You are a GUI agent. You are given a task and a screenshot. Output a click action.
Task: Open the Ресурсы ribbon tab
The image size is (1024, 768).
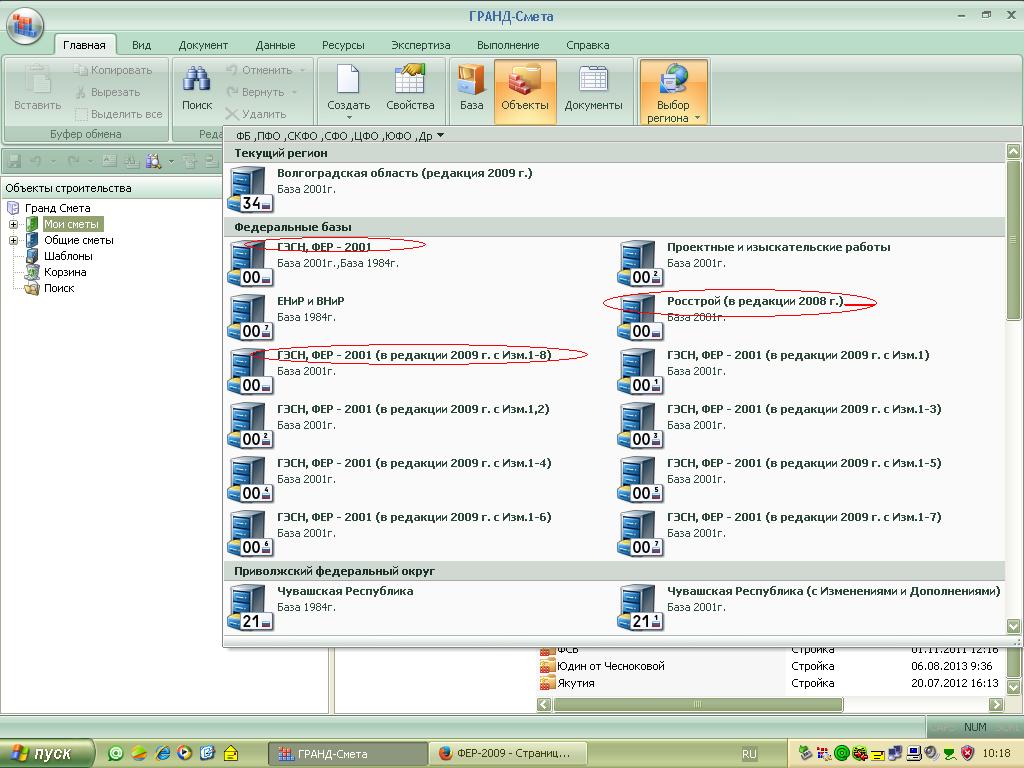343,45
